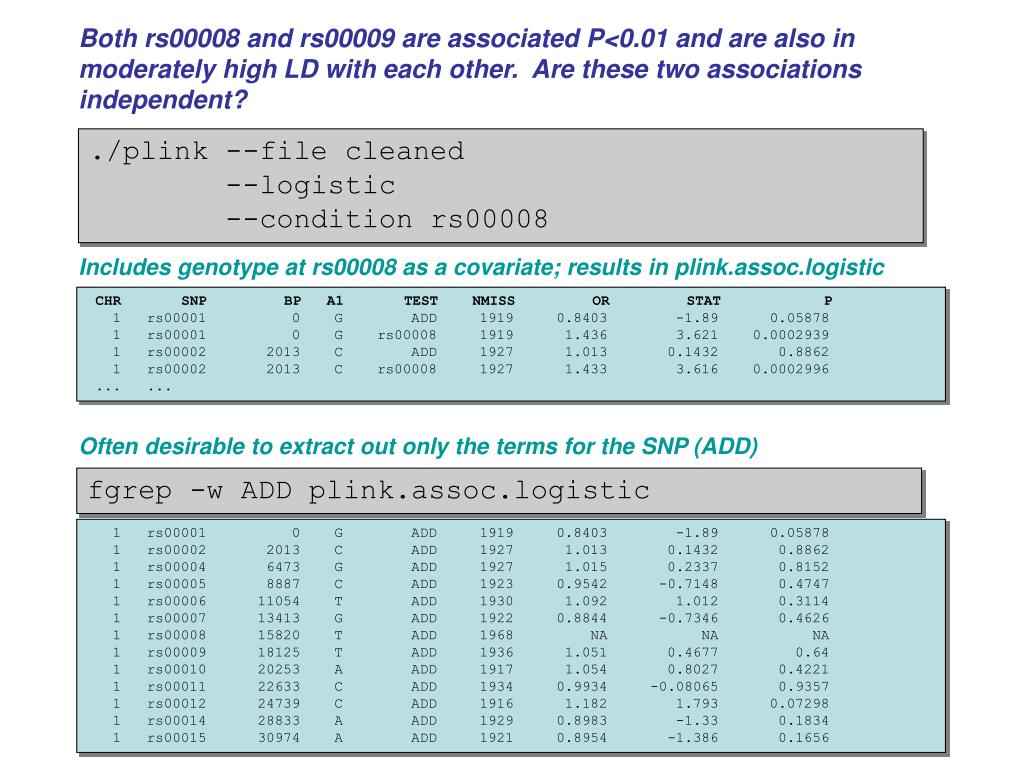The width and height of the screenshot is (1024, 768).
Task: Click 'rs00014' in the lower table
Action: click(176, 720)
